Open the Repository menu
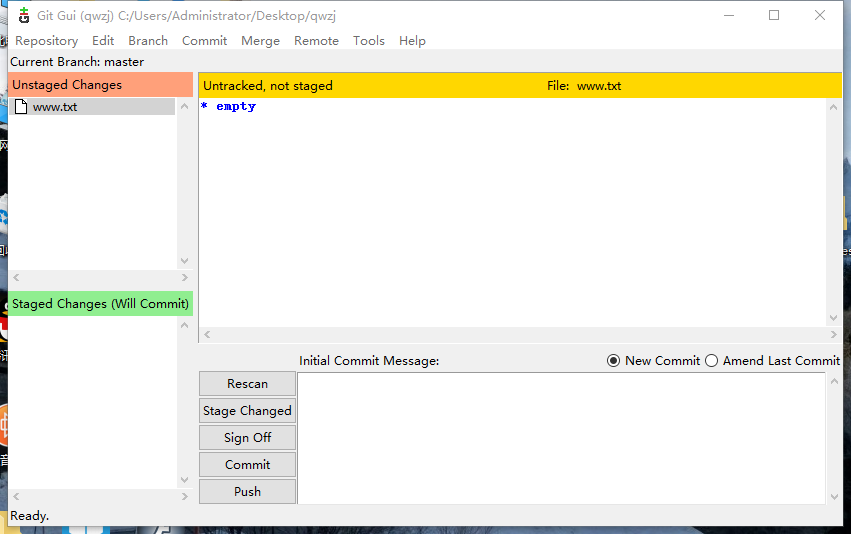This screenshot has height=534, width=851. click(x=47, y=41)
